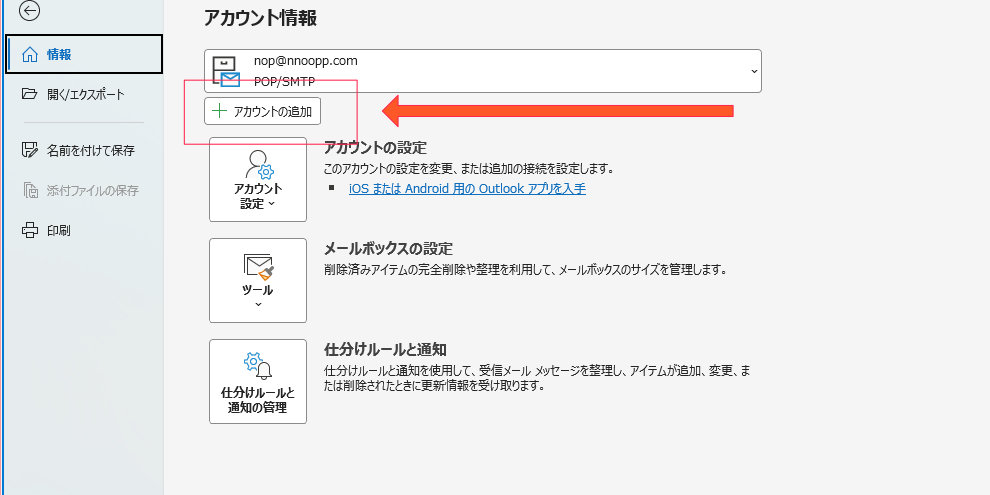
Task: Open the 開く/エクスポート menu item
Action: 84,94
